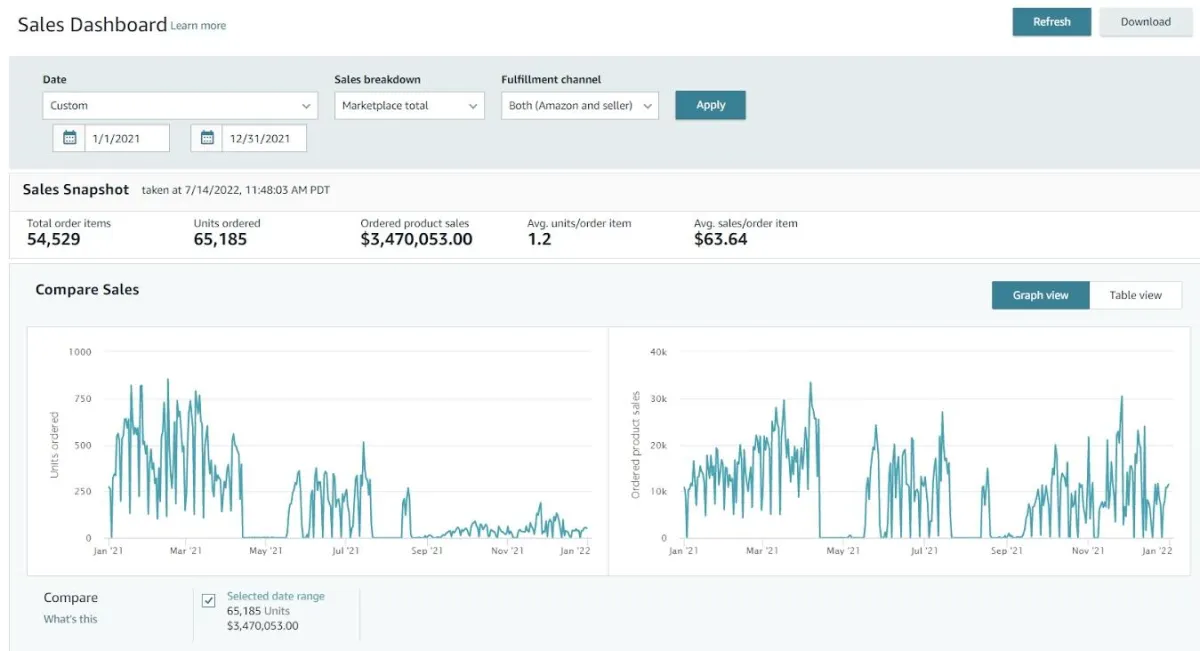This screenshot has height=651, width=1200.
Task: Open the Fulfillment channel dropdown
Action: click(579, 106)
